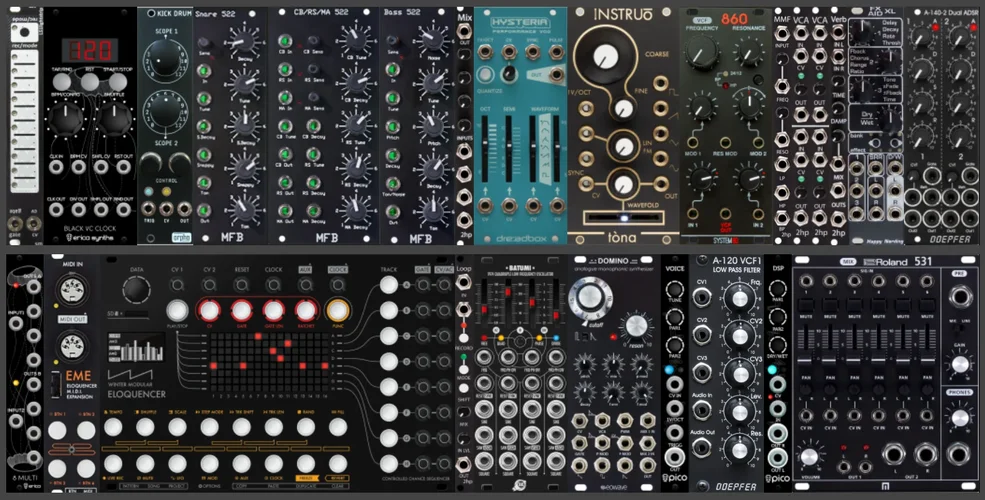Click the WAVEFOLD slider on Instruo tona
This screenshot has width=985, height=500.
(623, 219)
